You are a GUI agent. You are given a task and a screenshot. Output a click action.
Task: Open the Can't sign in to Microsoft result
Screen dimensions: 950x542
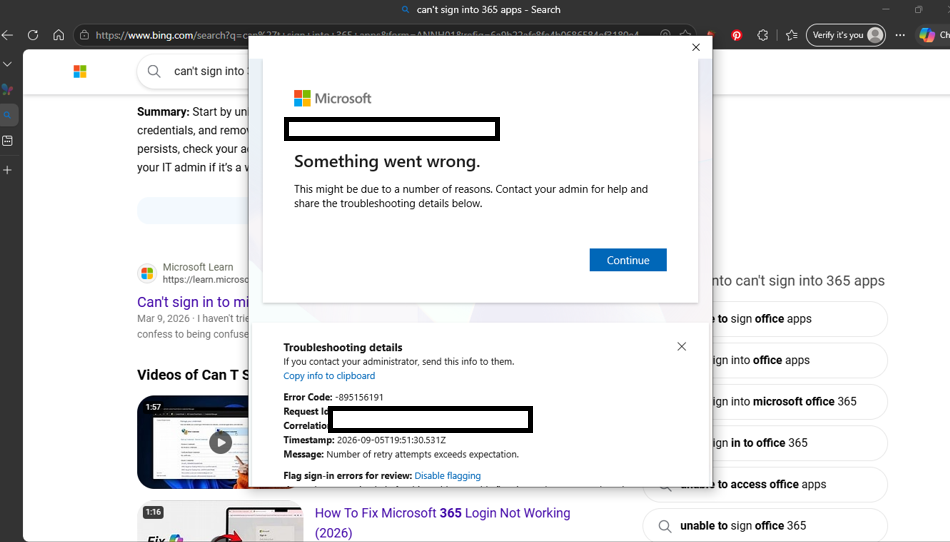[193, 302]
